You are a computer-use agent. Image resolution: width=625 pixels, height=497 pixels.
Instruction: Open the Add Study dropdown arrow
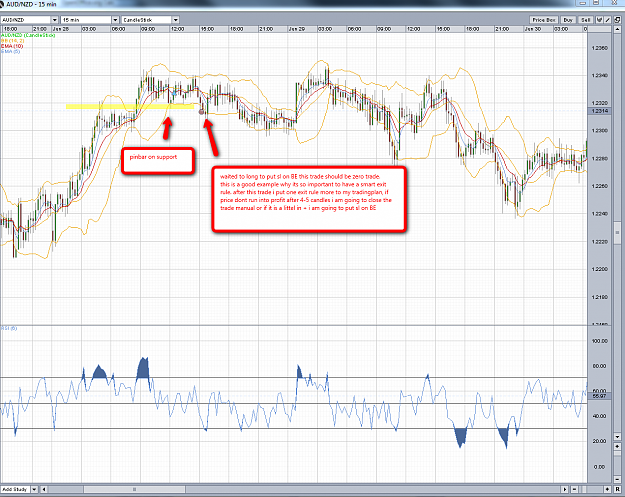coord(34,489)
